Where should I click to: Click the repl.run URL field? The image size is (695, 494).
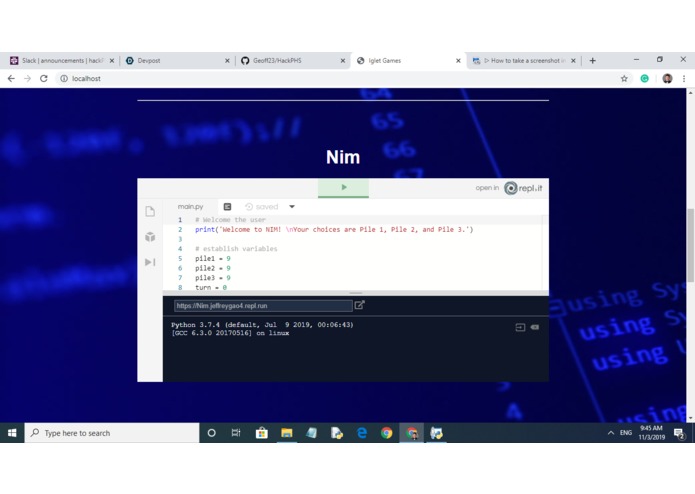pos(263,306)
